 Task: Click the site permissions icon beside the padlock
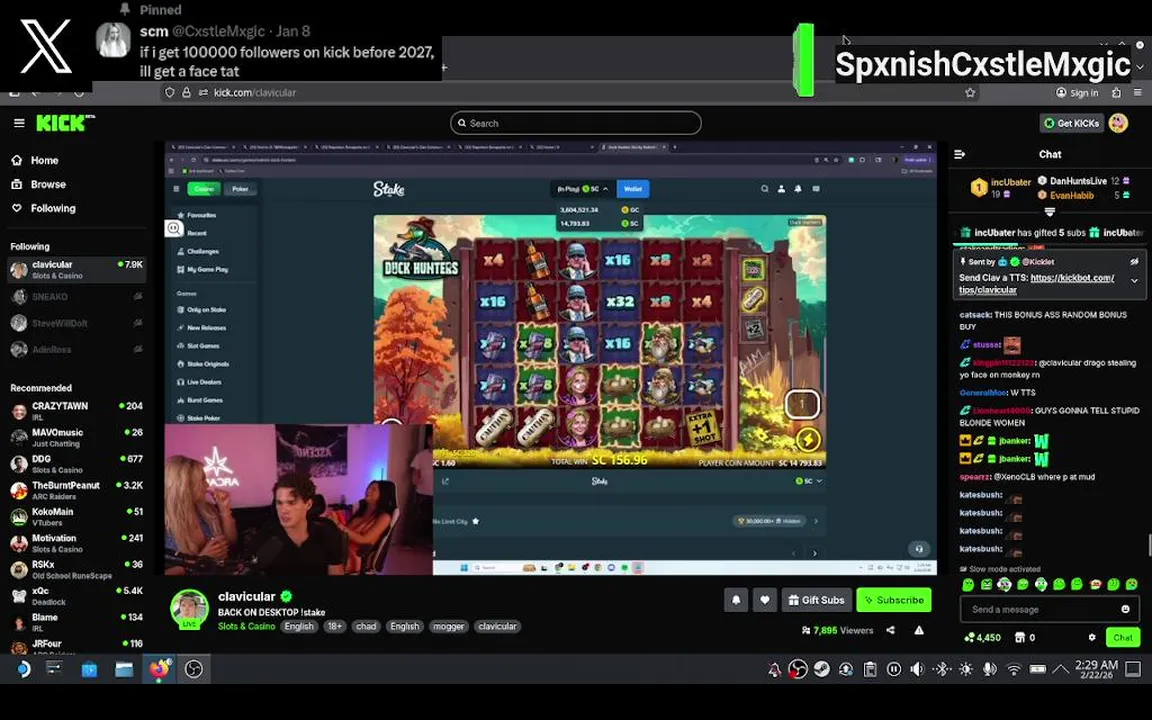click(203, 93)
